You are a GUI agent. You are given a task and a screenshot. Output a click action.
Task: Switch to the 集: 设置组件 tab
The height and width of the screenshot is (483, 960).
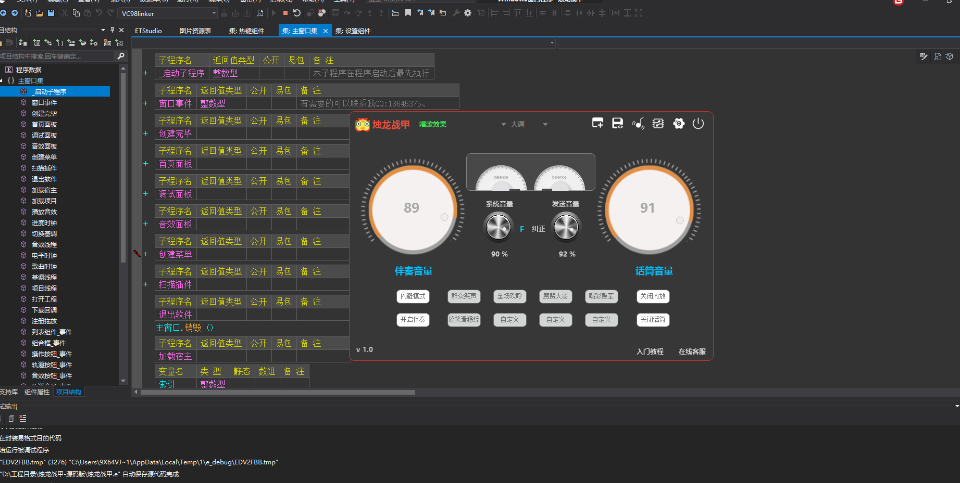(x=352, y=31)
